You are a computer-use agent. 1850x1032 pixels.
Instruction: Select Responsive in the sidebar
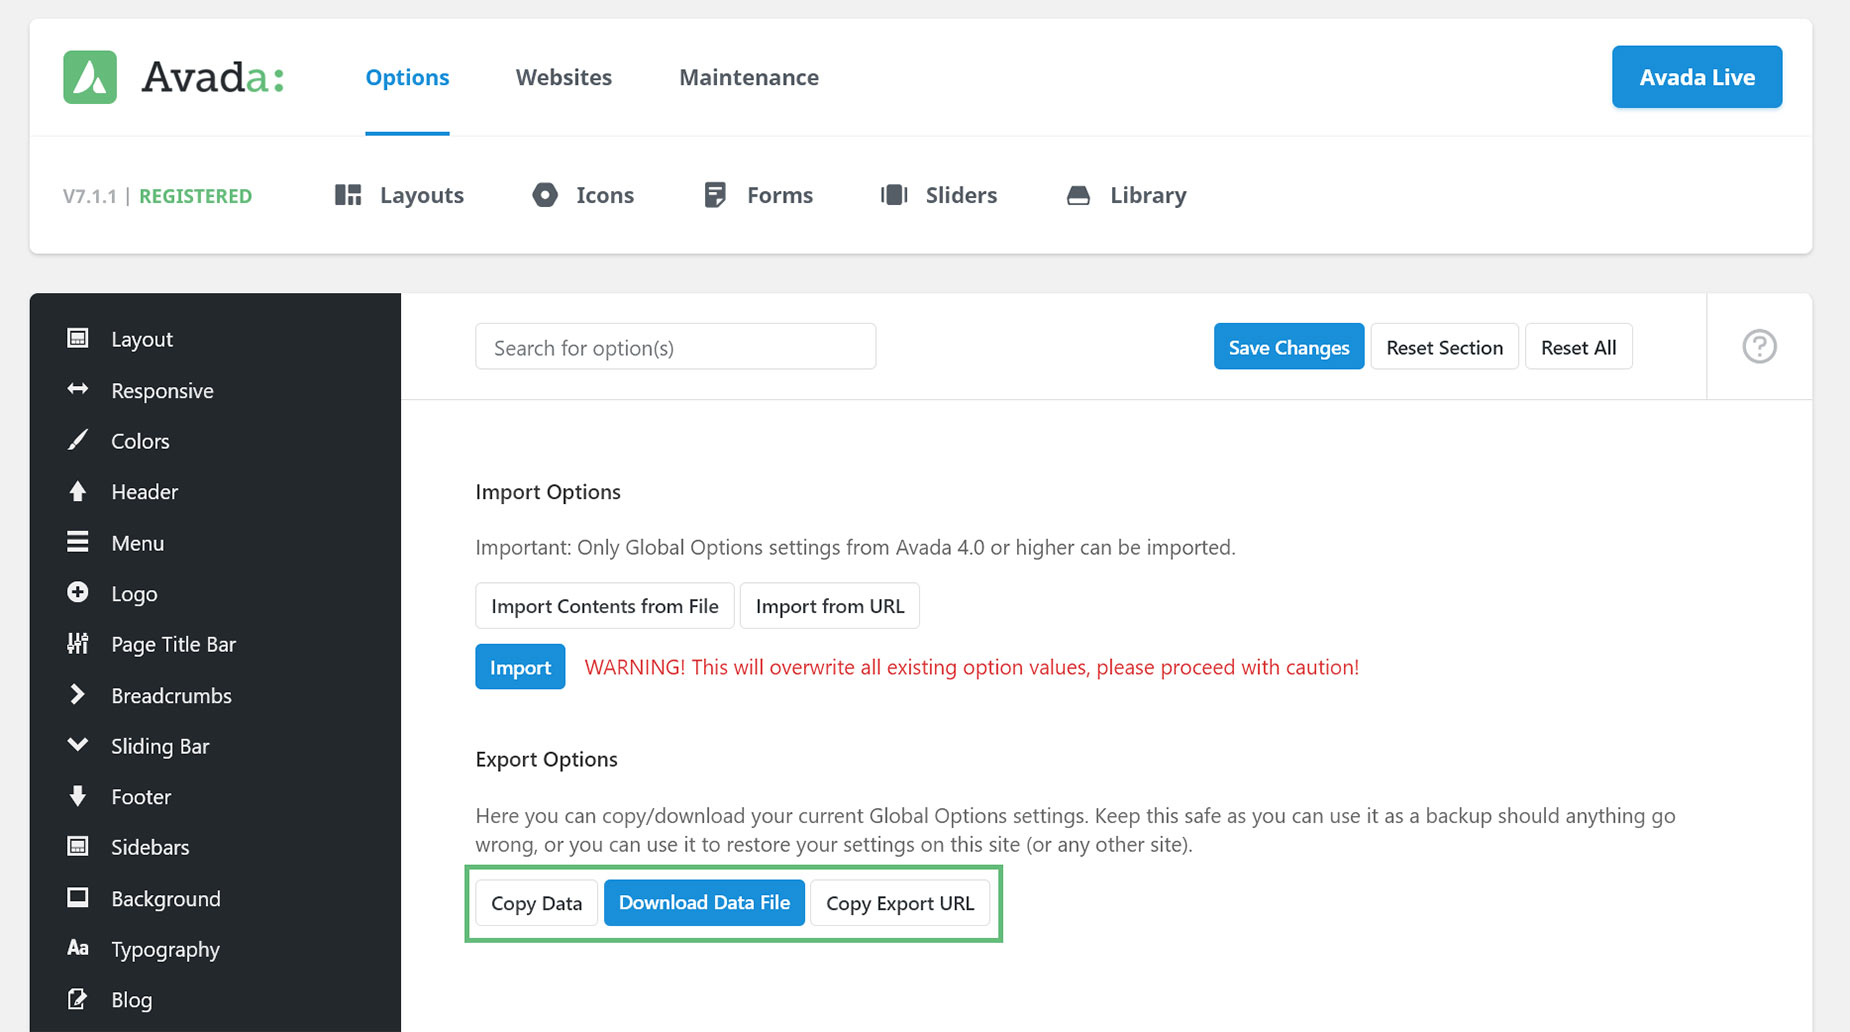click(162, 391)
